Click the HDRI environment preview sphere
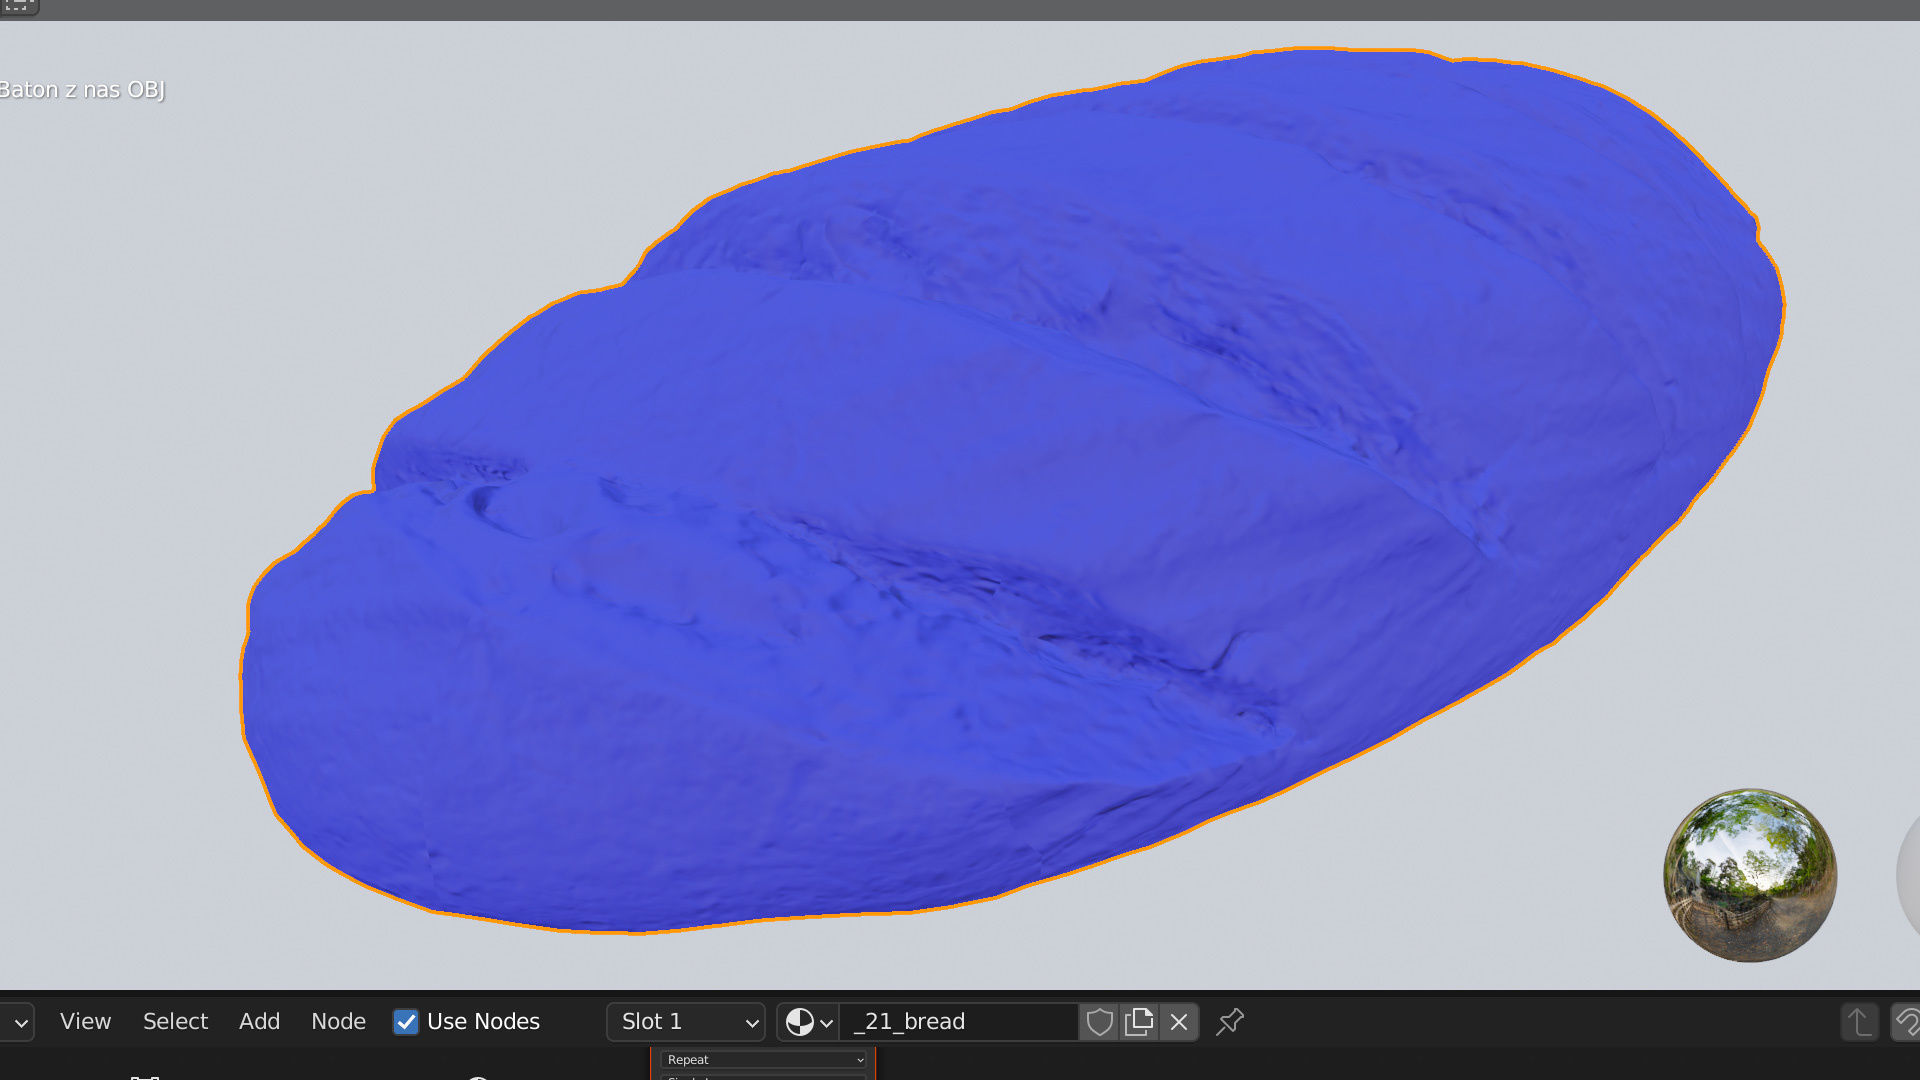Image resolution: width=1920 pixels, height=1080 pixels. [x=1749, y=875]
